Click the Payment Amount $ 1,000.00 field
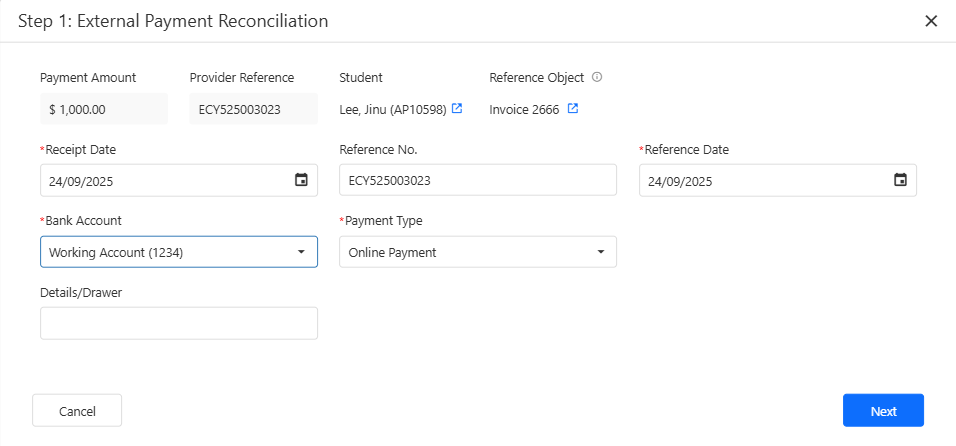 pos(103,109)
